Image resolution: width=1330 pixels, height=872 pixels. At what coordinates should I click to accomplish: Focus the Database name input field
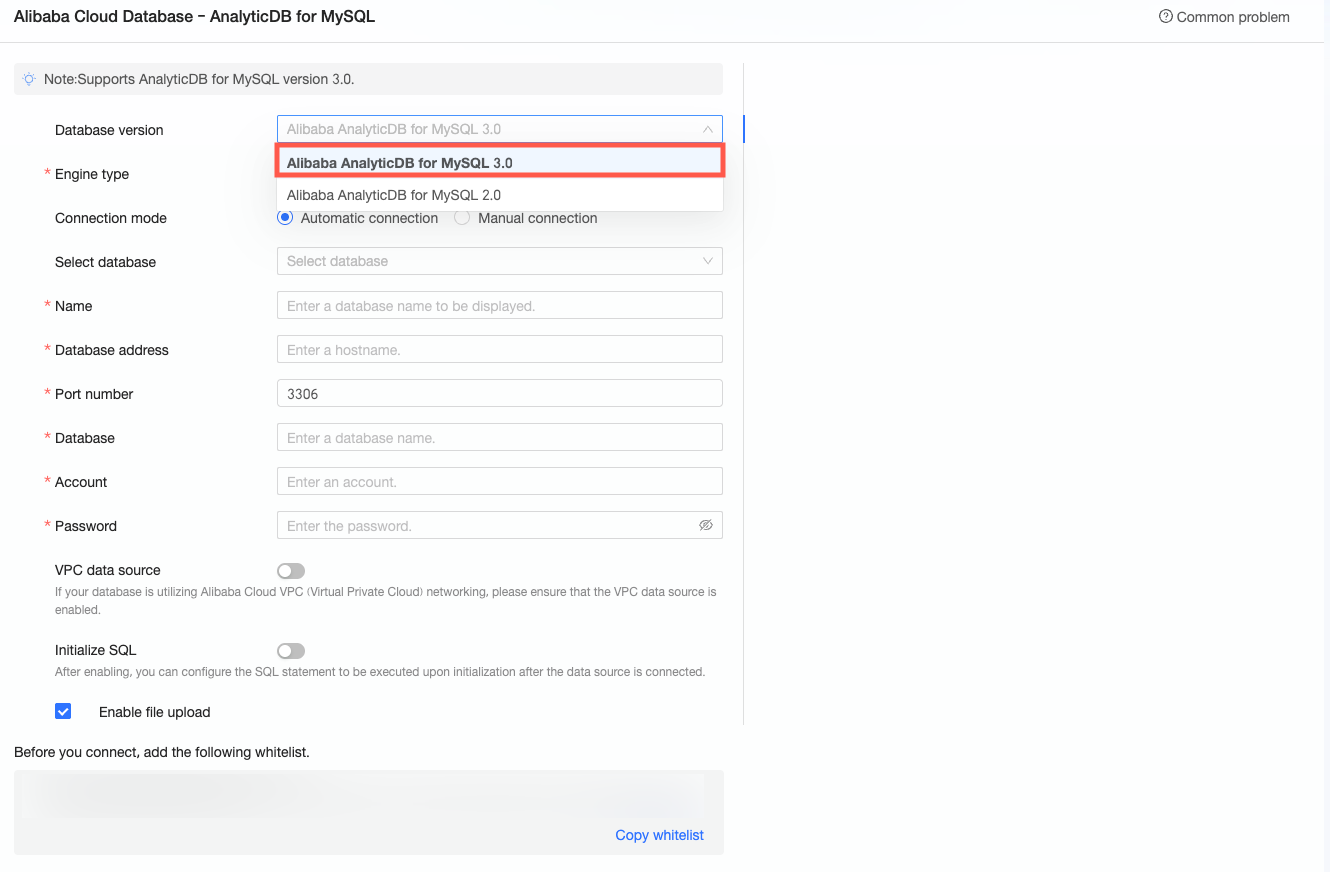499,437
